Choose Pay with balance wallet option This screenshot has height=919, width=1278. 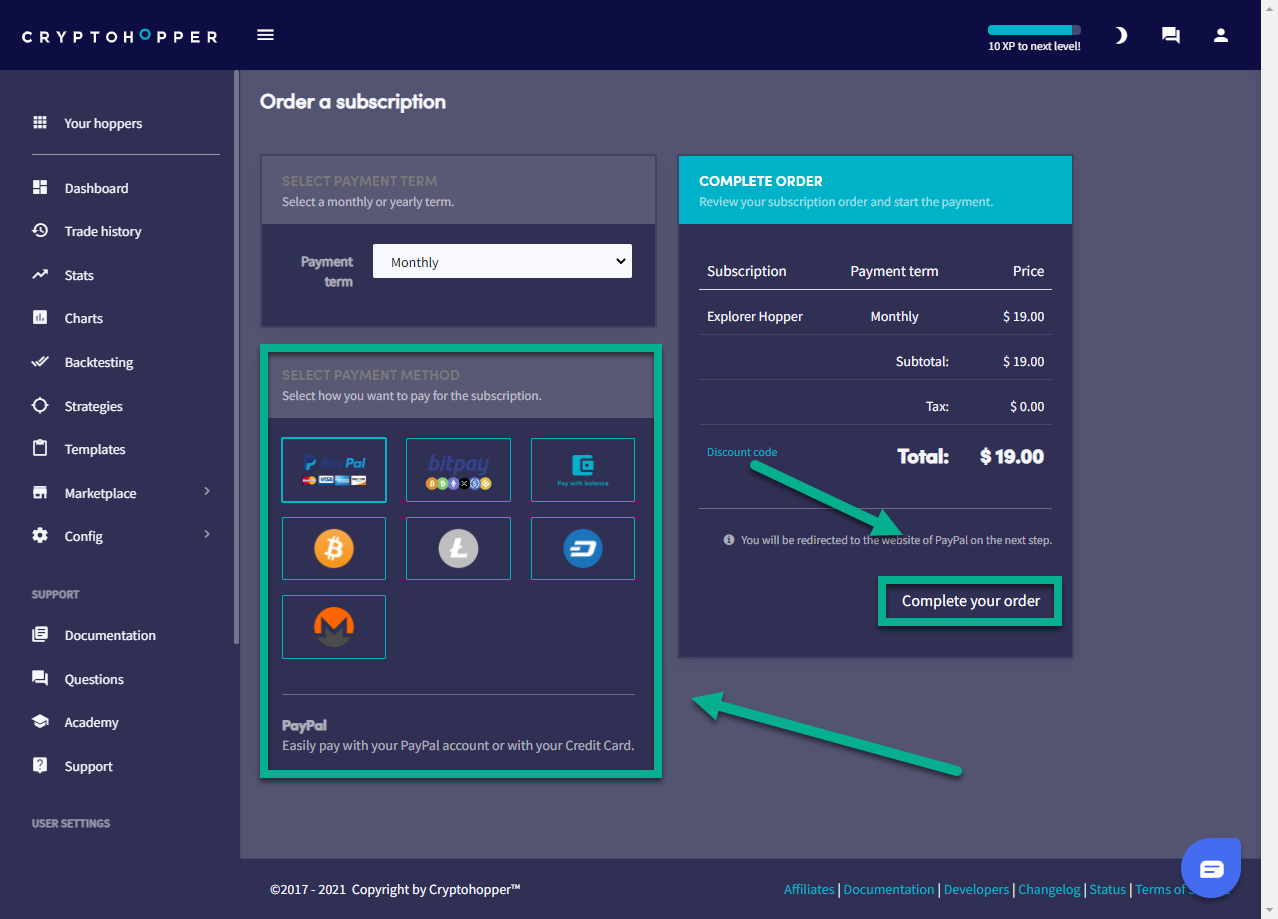click(582, 470)
